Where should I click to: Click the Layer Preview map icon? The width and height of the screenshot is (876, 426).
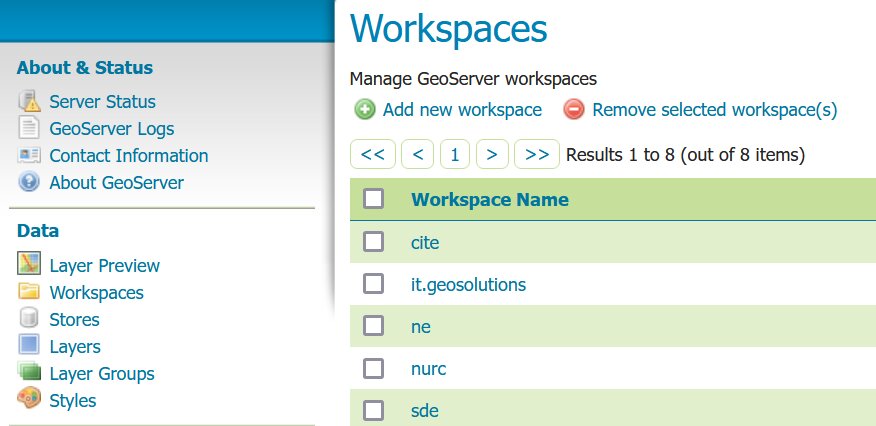[x=29, y=264]
